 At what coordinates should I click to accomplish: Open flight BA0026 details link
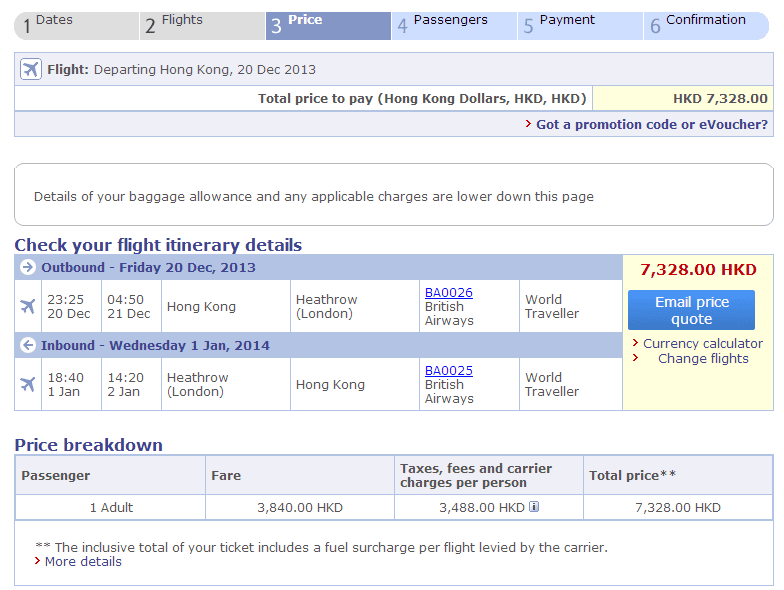(448, 293)
